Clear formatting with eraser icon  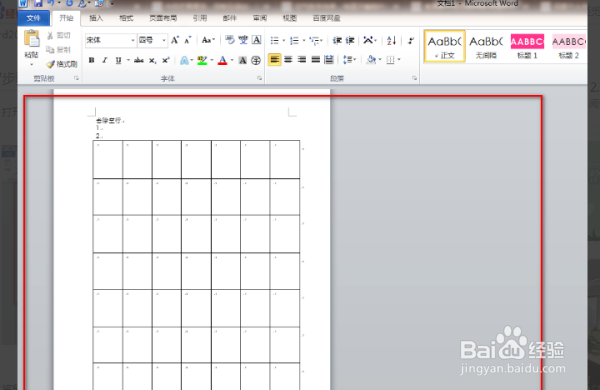(230, 40)
